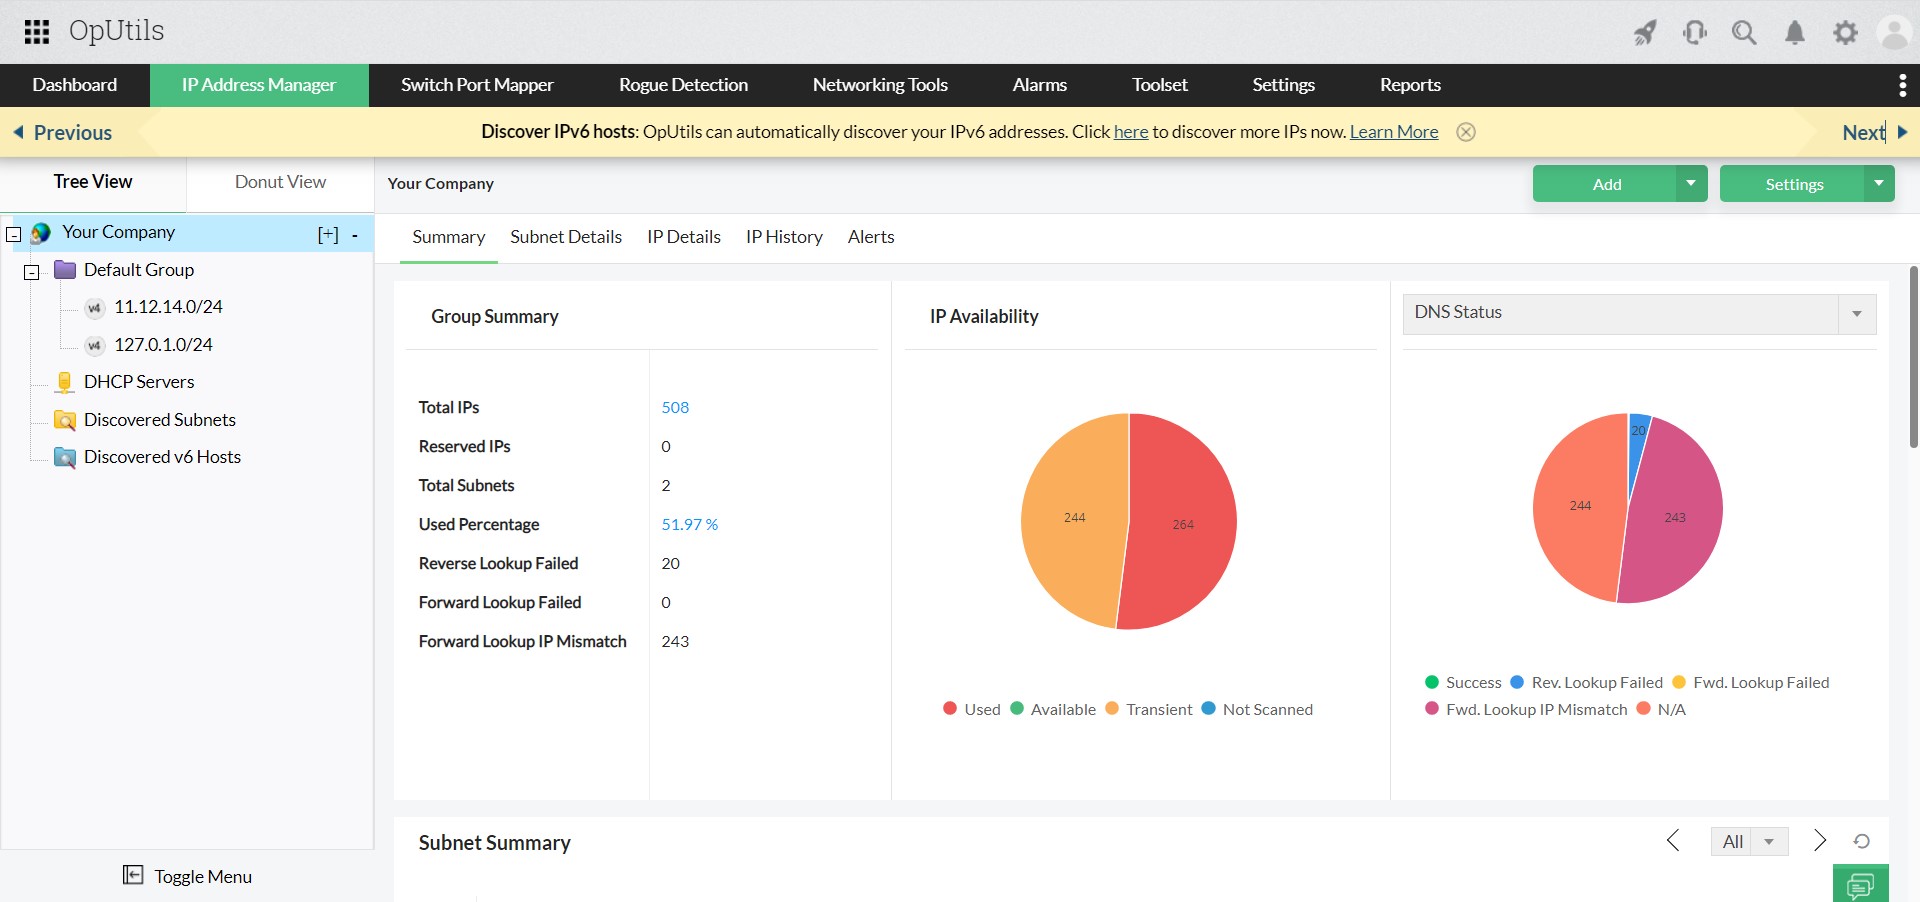Open the settings gear in the top bar

1846,31
